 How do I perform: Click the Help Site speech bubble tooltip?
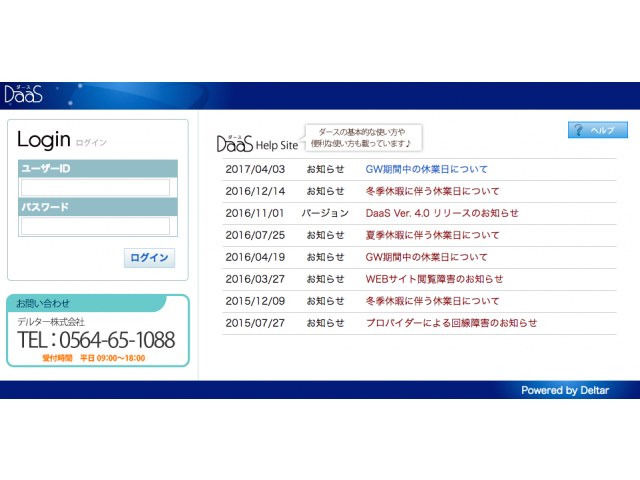[363, 138]
